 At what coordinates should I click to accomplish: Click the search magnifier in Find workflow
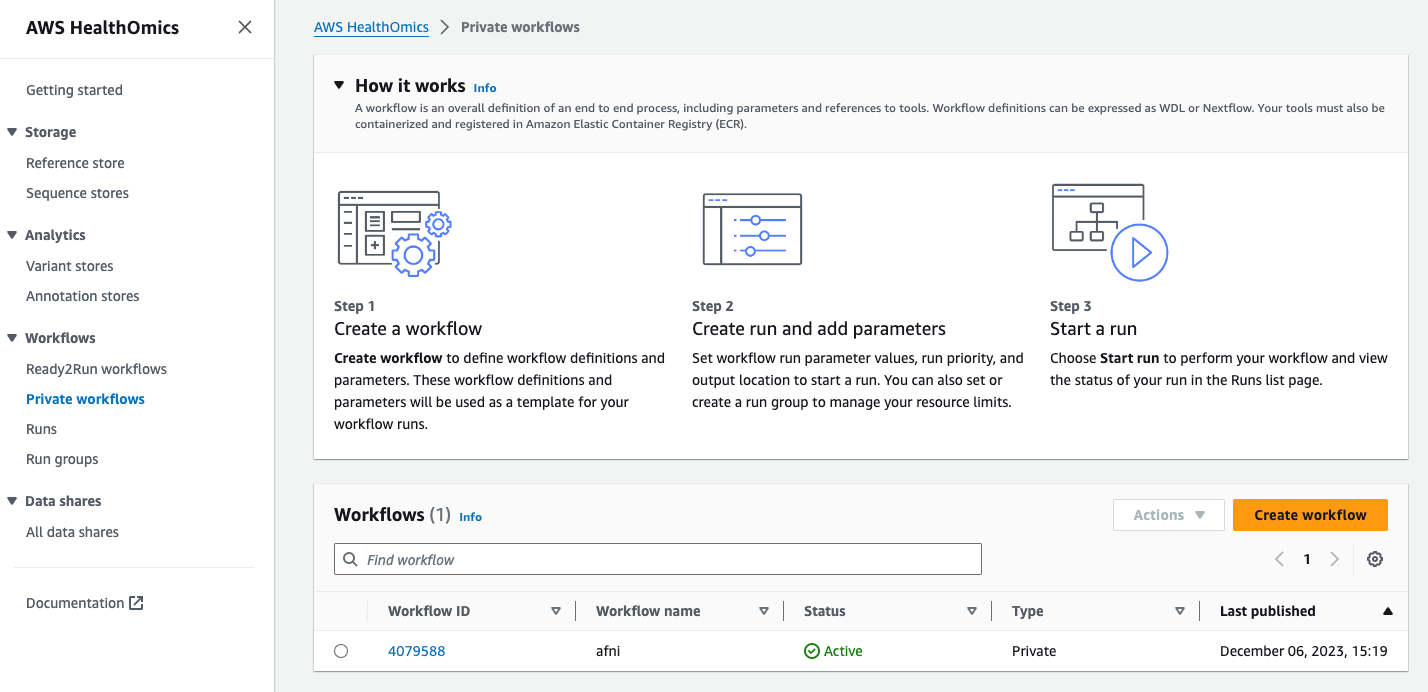[350, 559]
